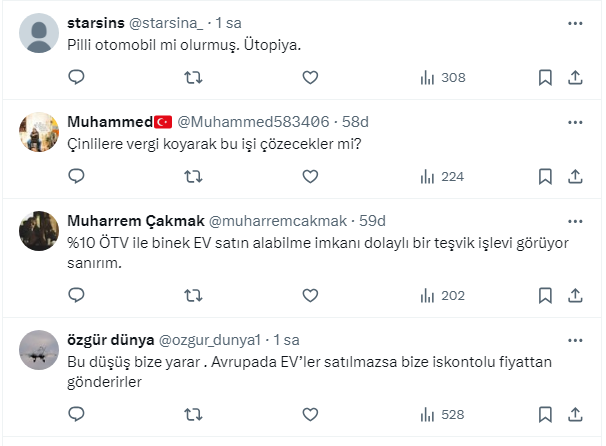View analytics showing 528 views

[440, 413]
